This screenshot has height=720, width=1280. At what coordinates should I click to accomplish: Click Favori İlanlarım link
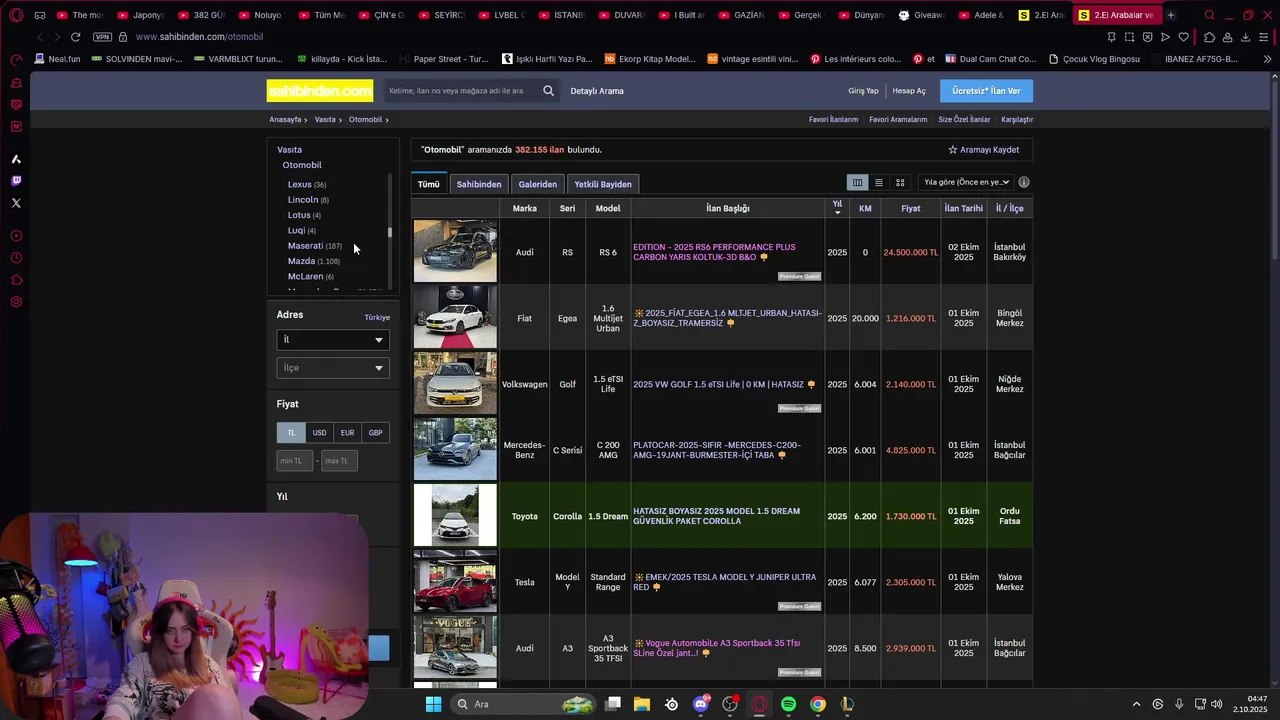pyautogui.click(x=833, y=120)
